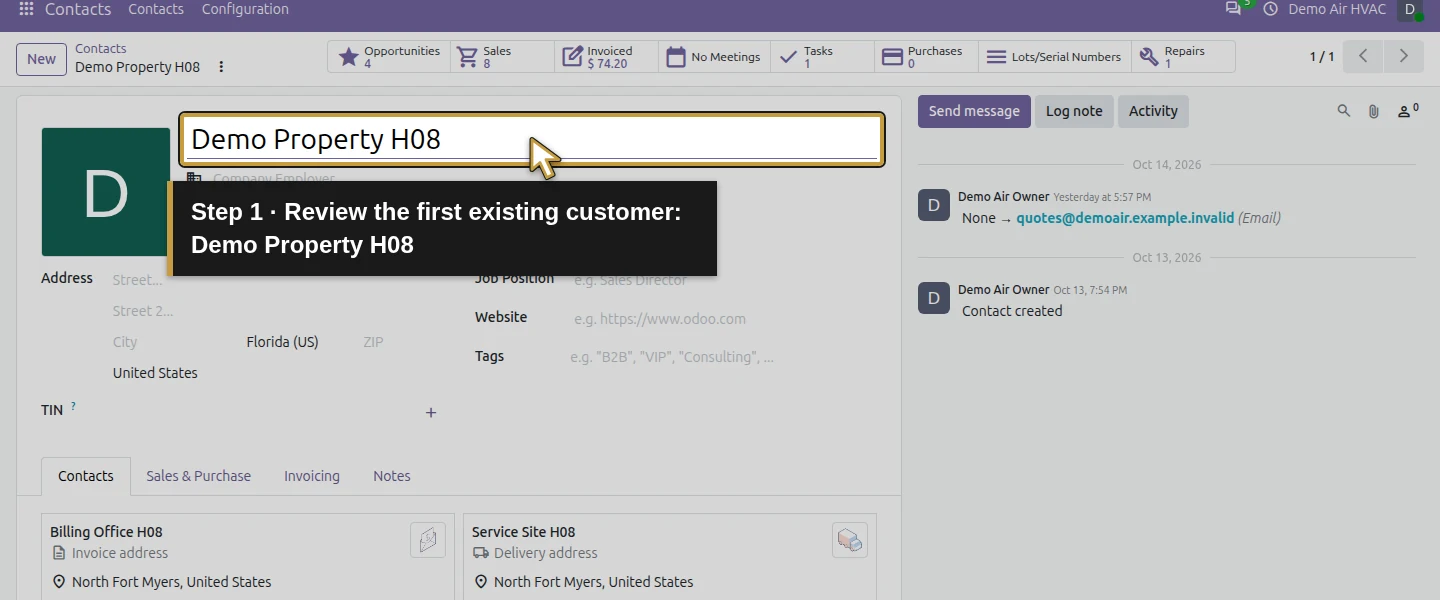
Task: Click the City field
Action: point(172,342)
